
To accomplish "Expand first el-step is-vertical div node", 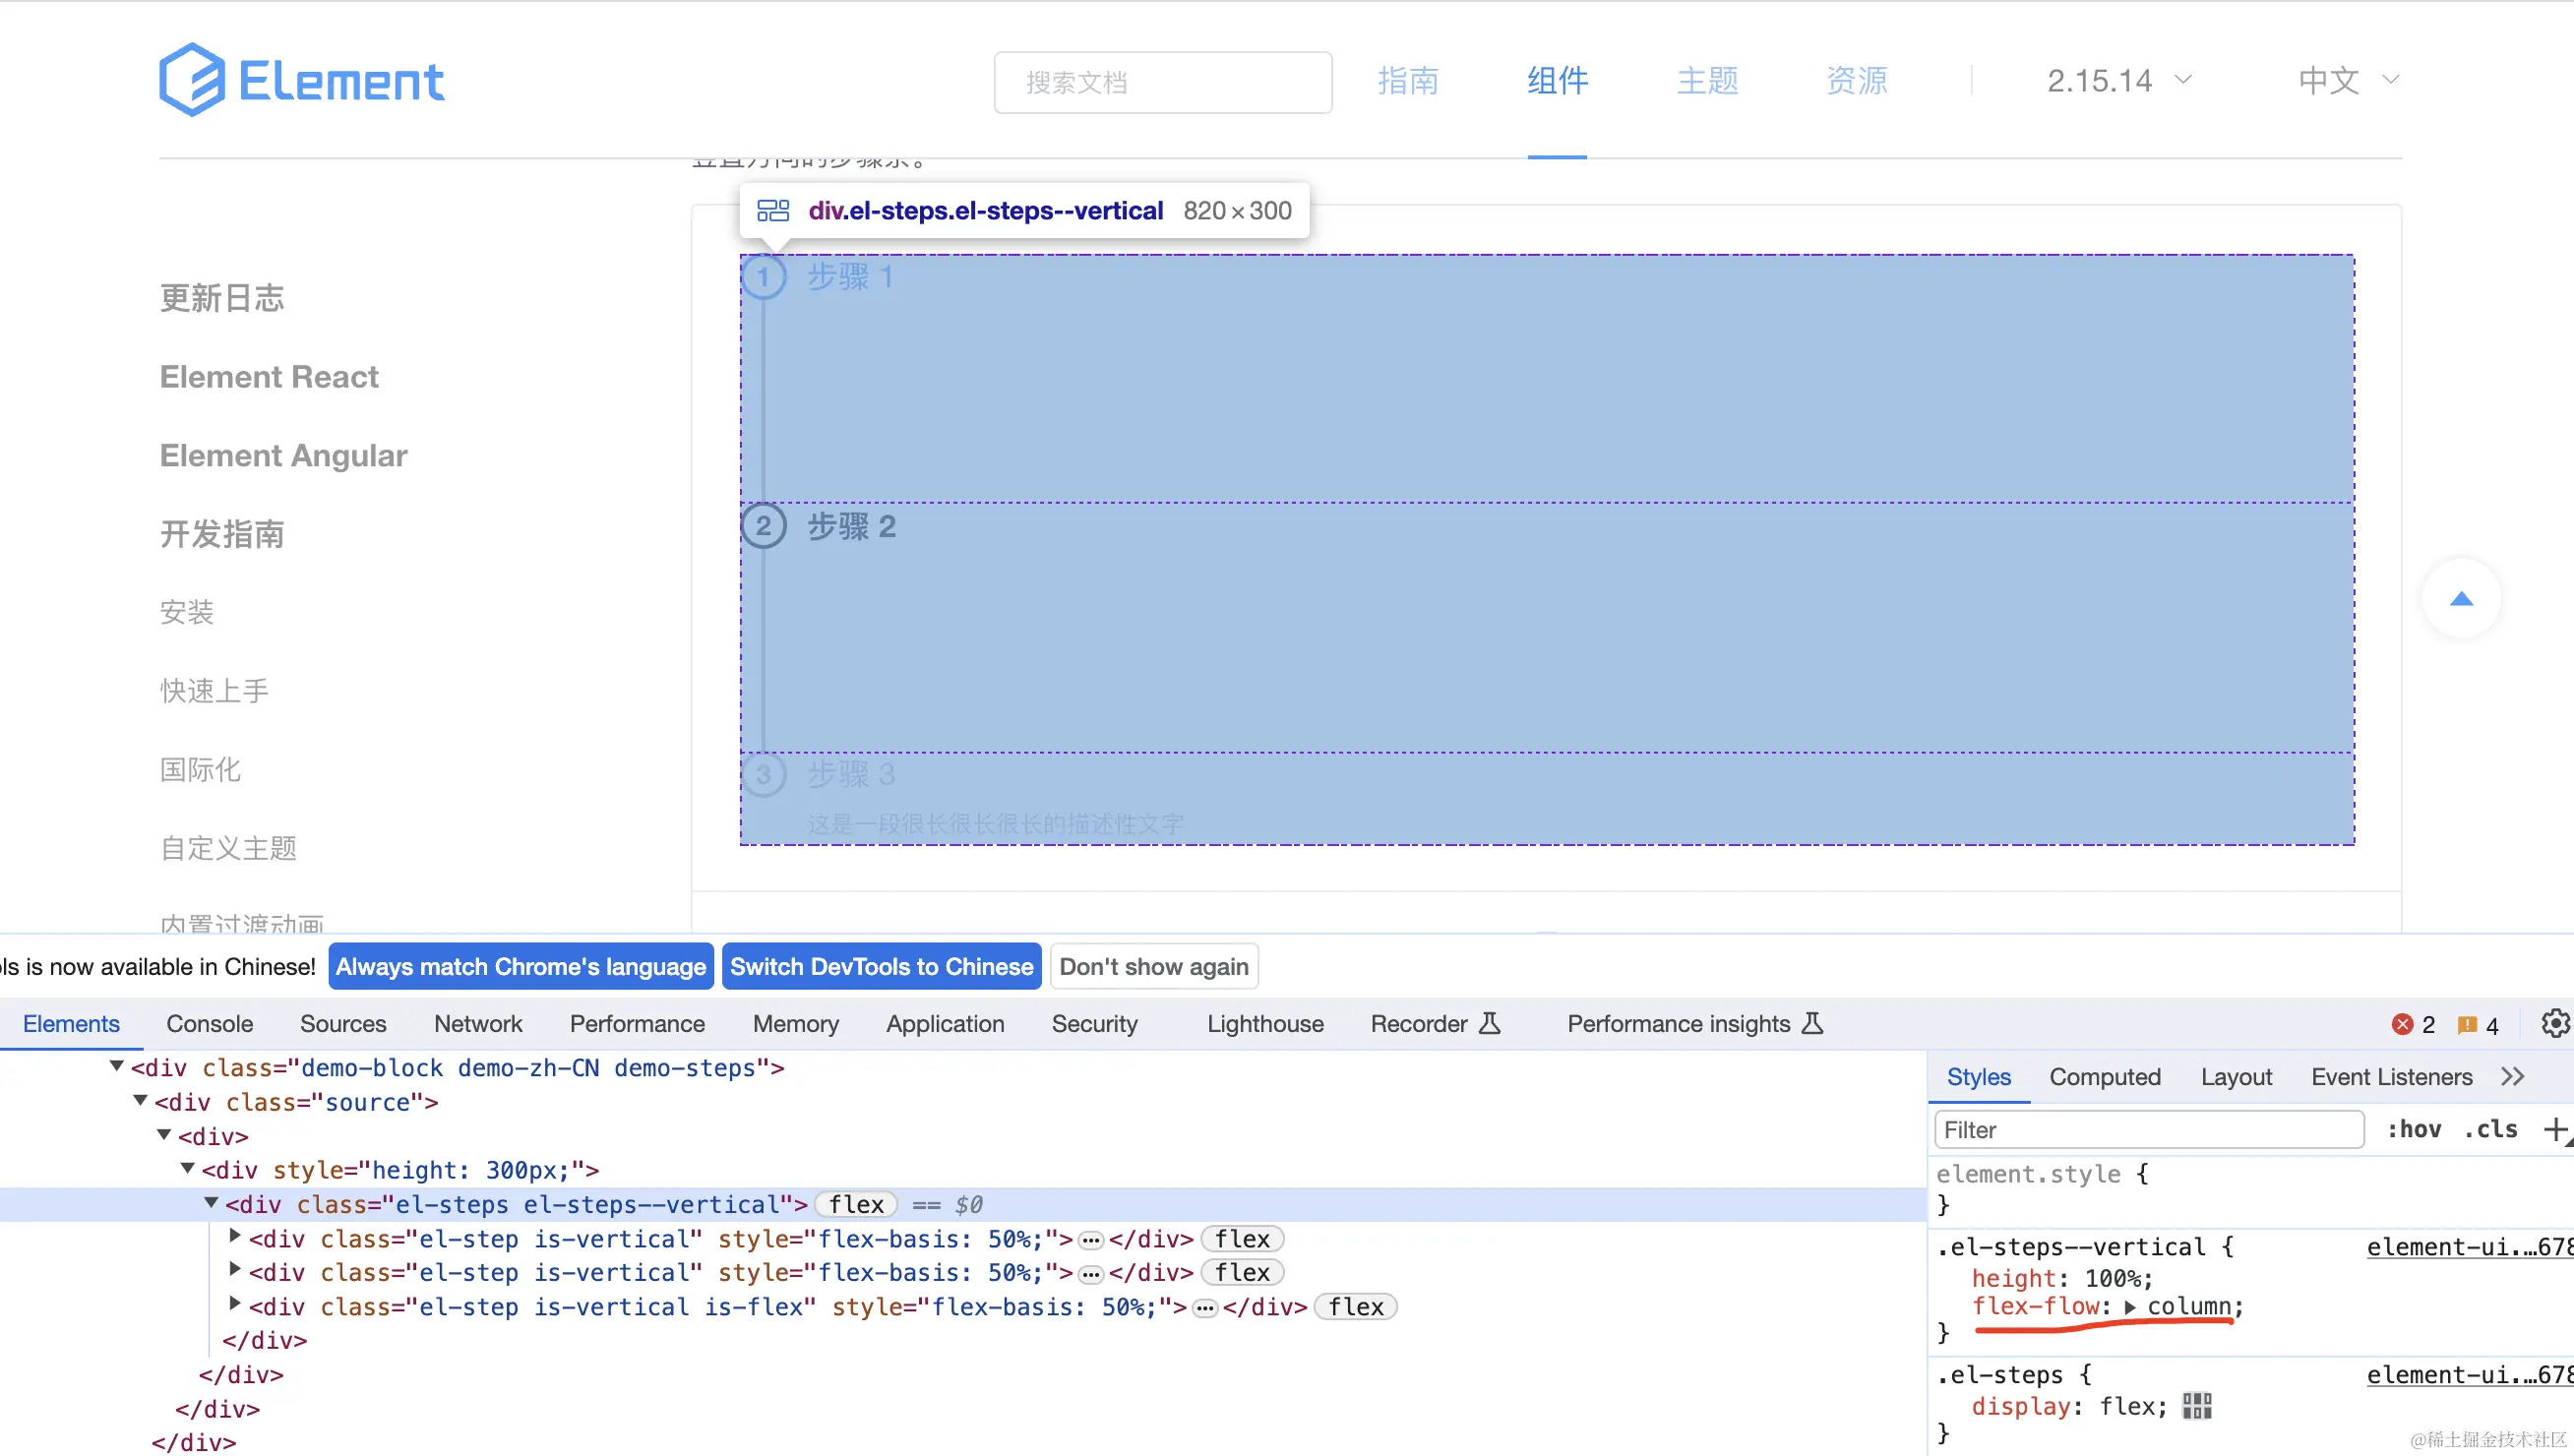I will click(x=235, y=1237).
